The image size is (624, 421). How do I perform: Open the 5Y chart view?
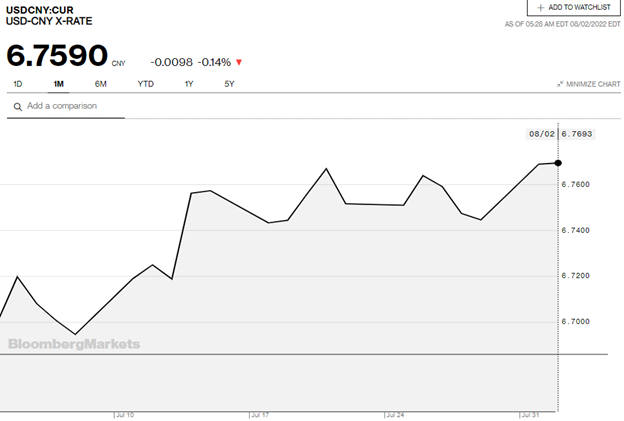pyautogui.click(x=229, y=84)
